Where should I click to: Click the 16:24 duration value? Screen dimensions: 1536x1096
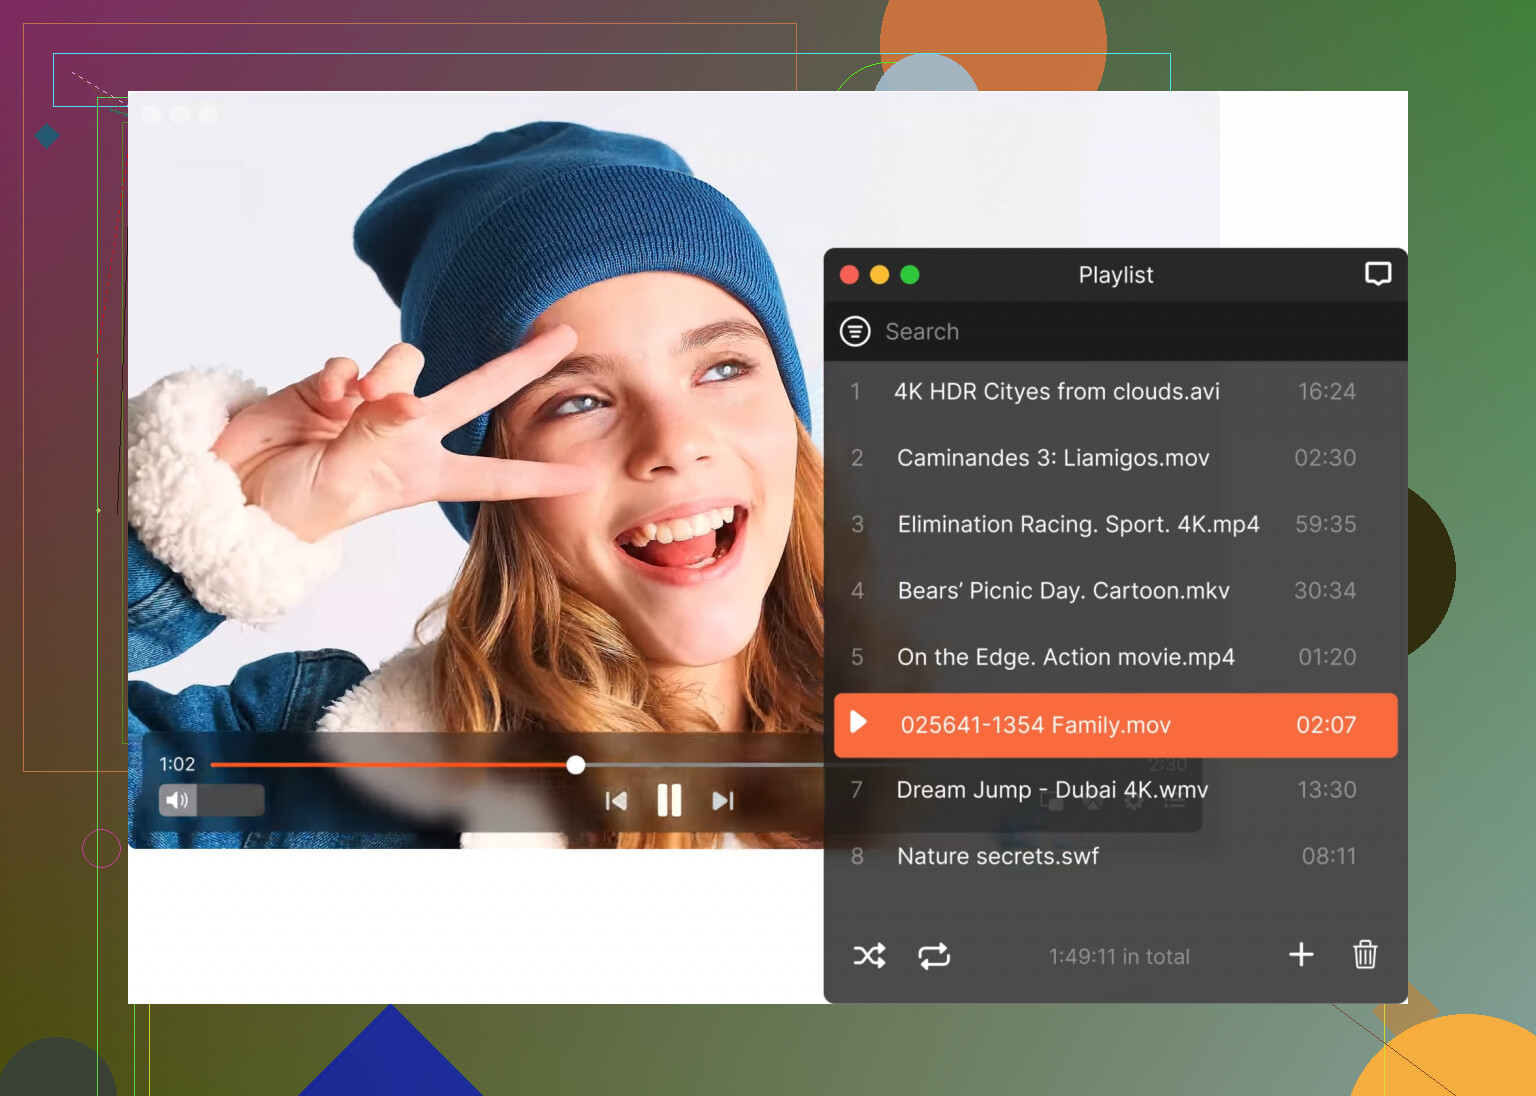coord(1327,392)
